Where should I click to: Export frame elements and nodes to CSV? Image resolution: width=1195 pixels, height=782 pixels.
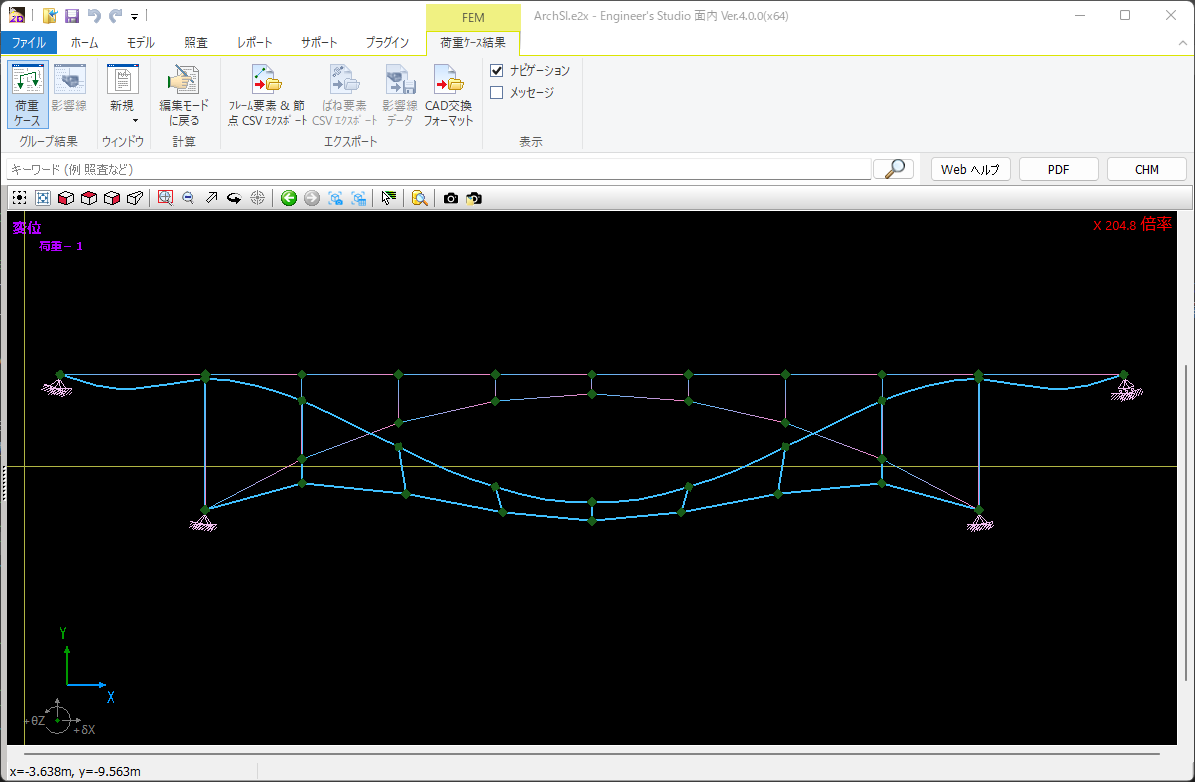coord(267,95)
